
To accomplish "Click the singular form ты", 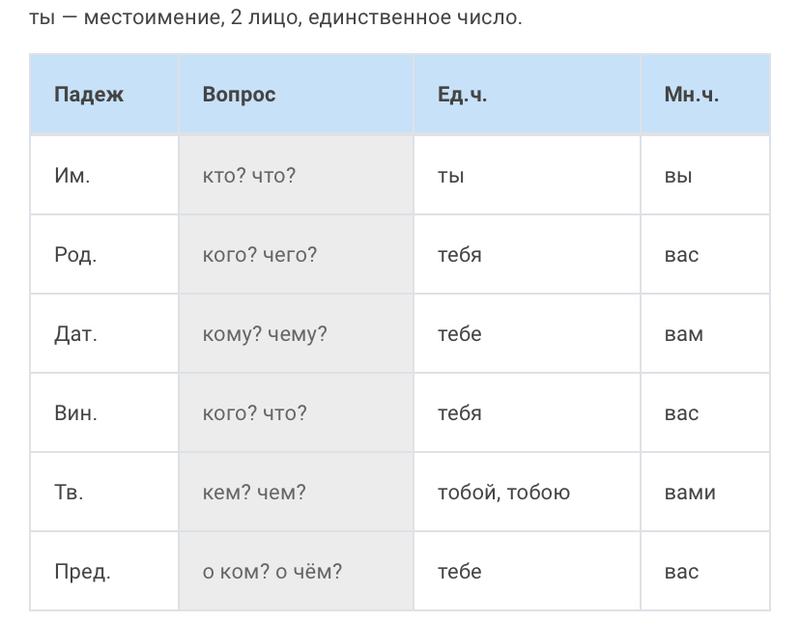I will 451,175.
